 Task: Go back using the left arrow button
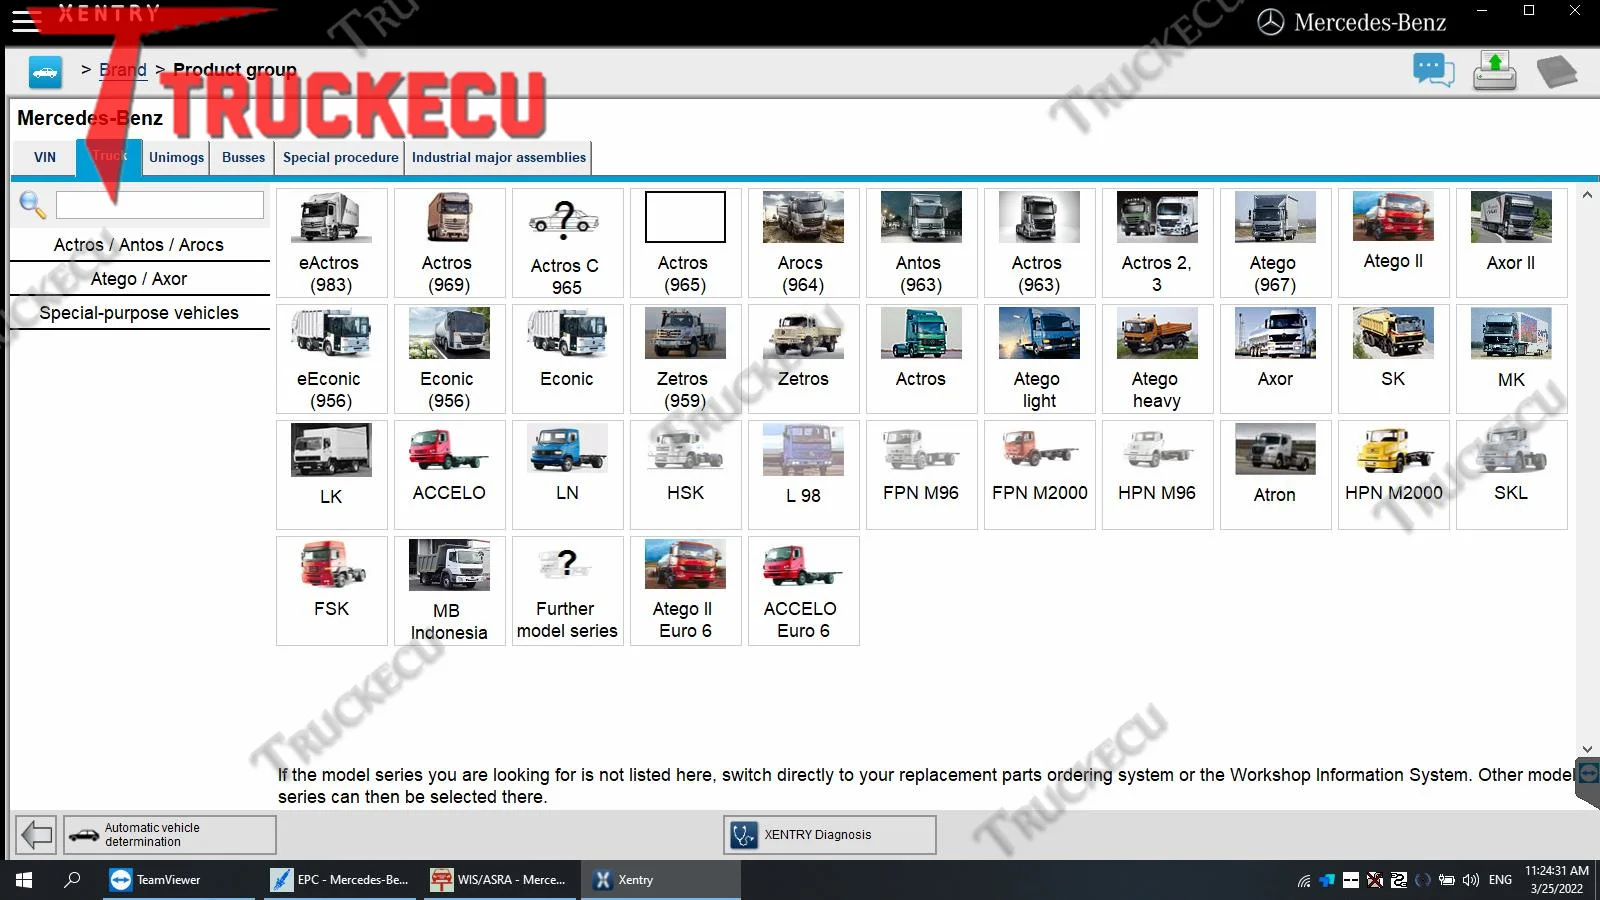click(x=37, y=834)
